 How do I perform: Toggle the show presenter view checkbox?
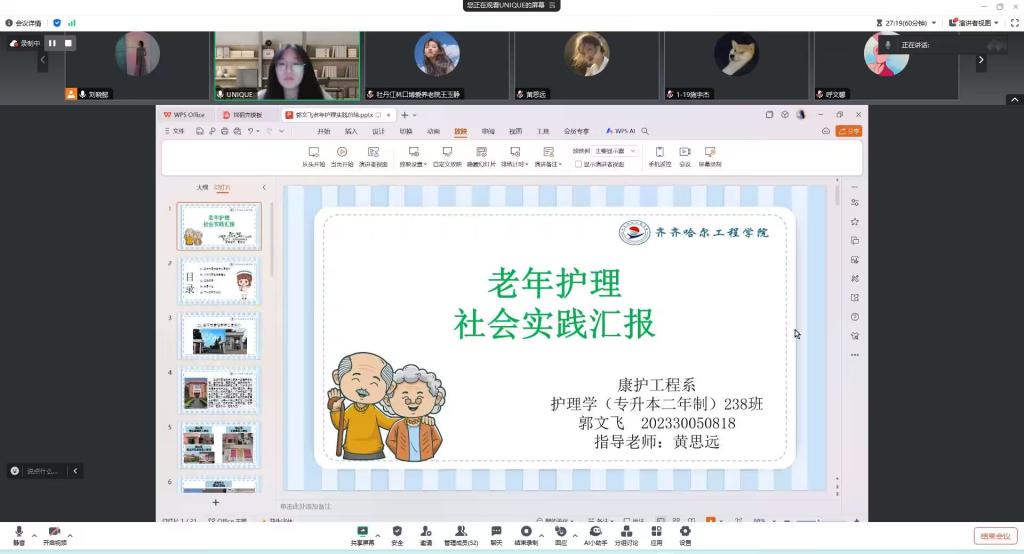coord(577,164)
